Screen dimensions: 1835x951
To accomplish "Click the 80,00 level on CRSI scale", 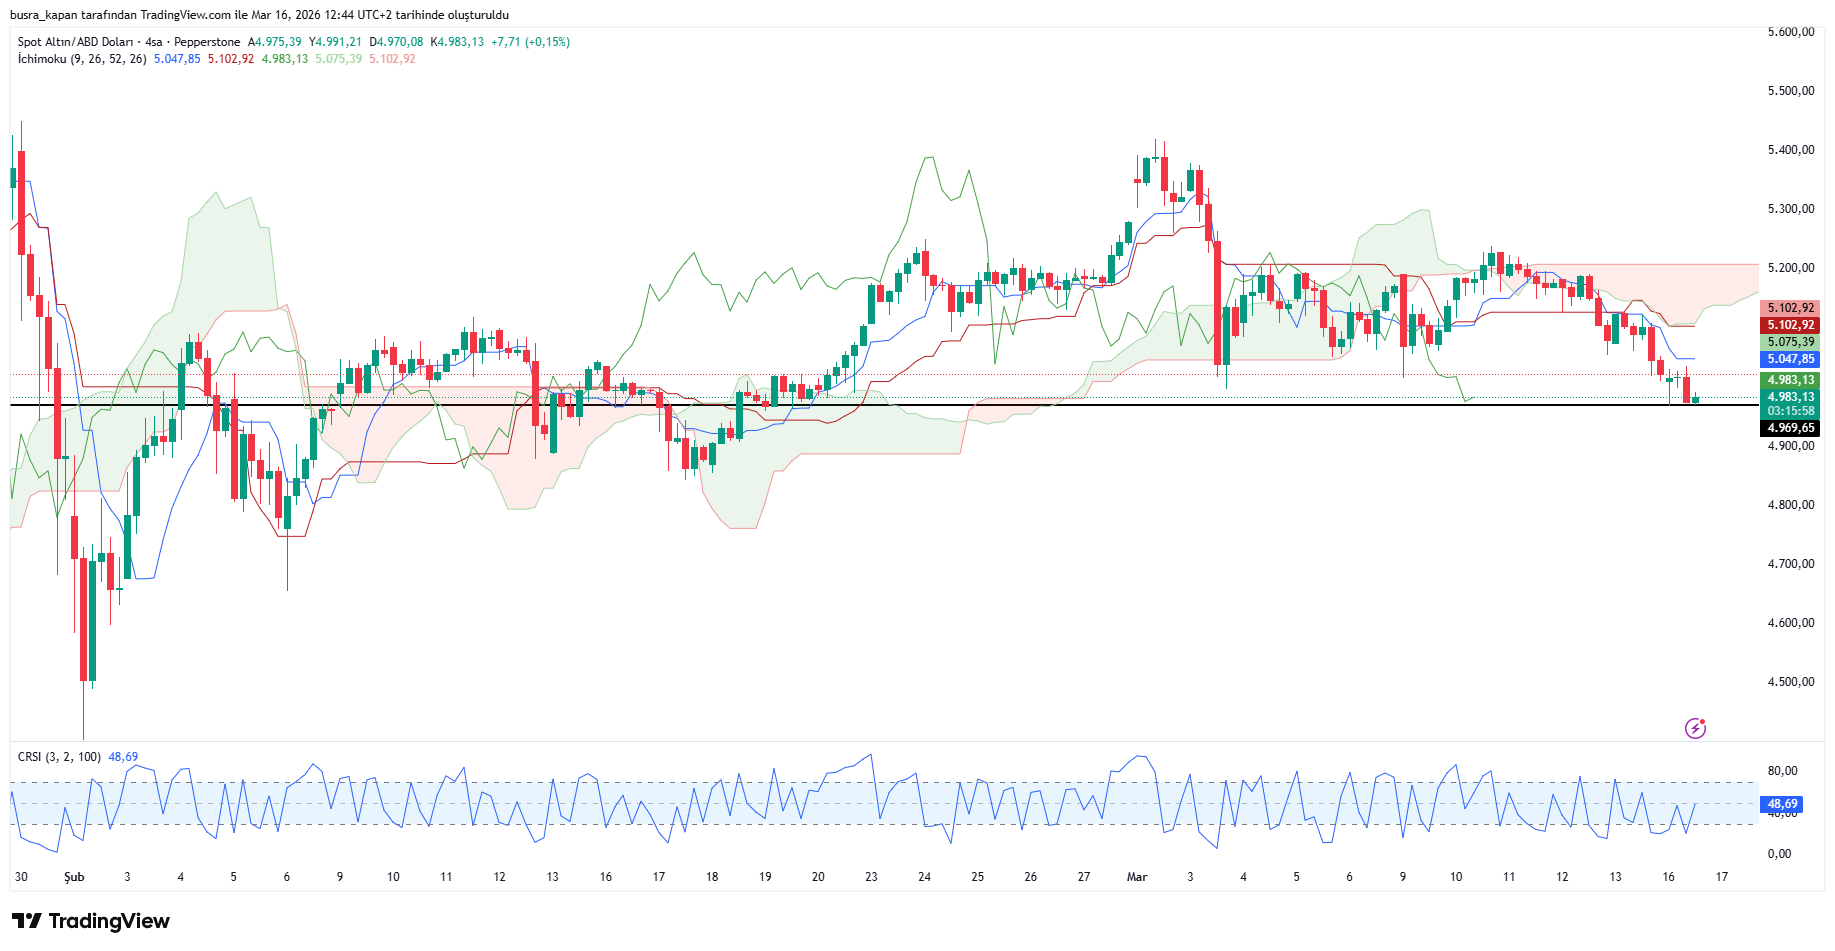I will [1782, 771].
